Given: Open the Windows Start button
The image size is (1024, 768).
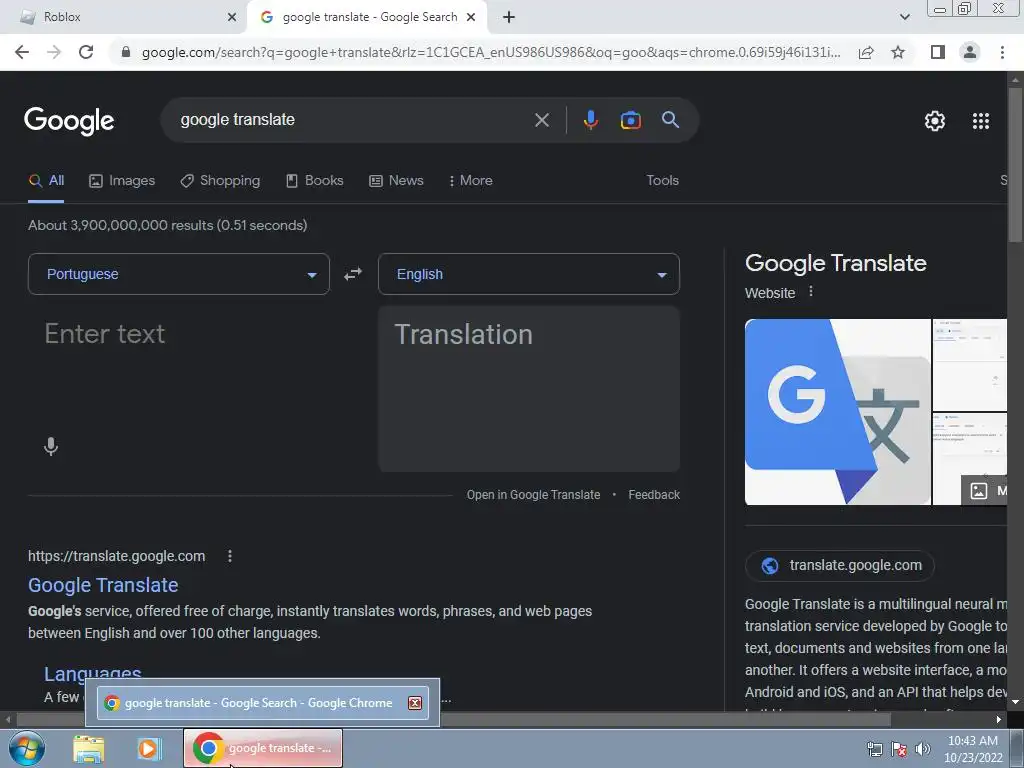Looking at the screenshot, I should pyautogui.click(x=27, y=748).
